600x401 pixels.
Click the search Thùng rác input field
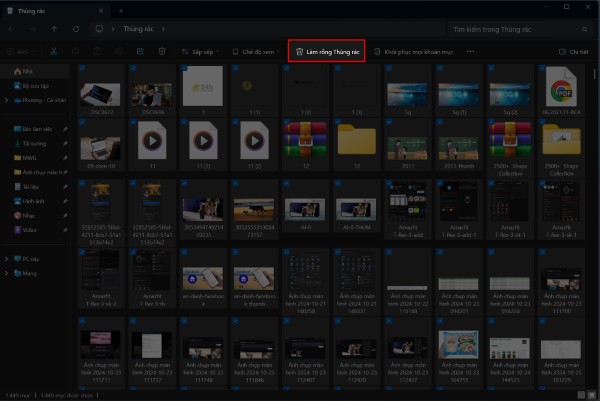[515, 30]
